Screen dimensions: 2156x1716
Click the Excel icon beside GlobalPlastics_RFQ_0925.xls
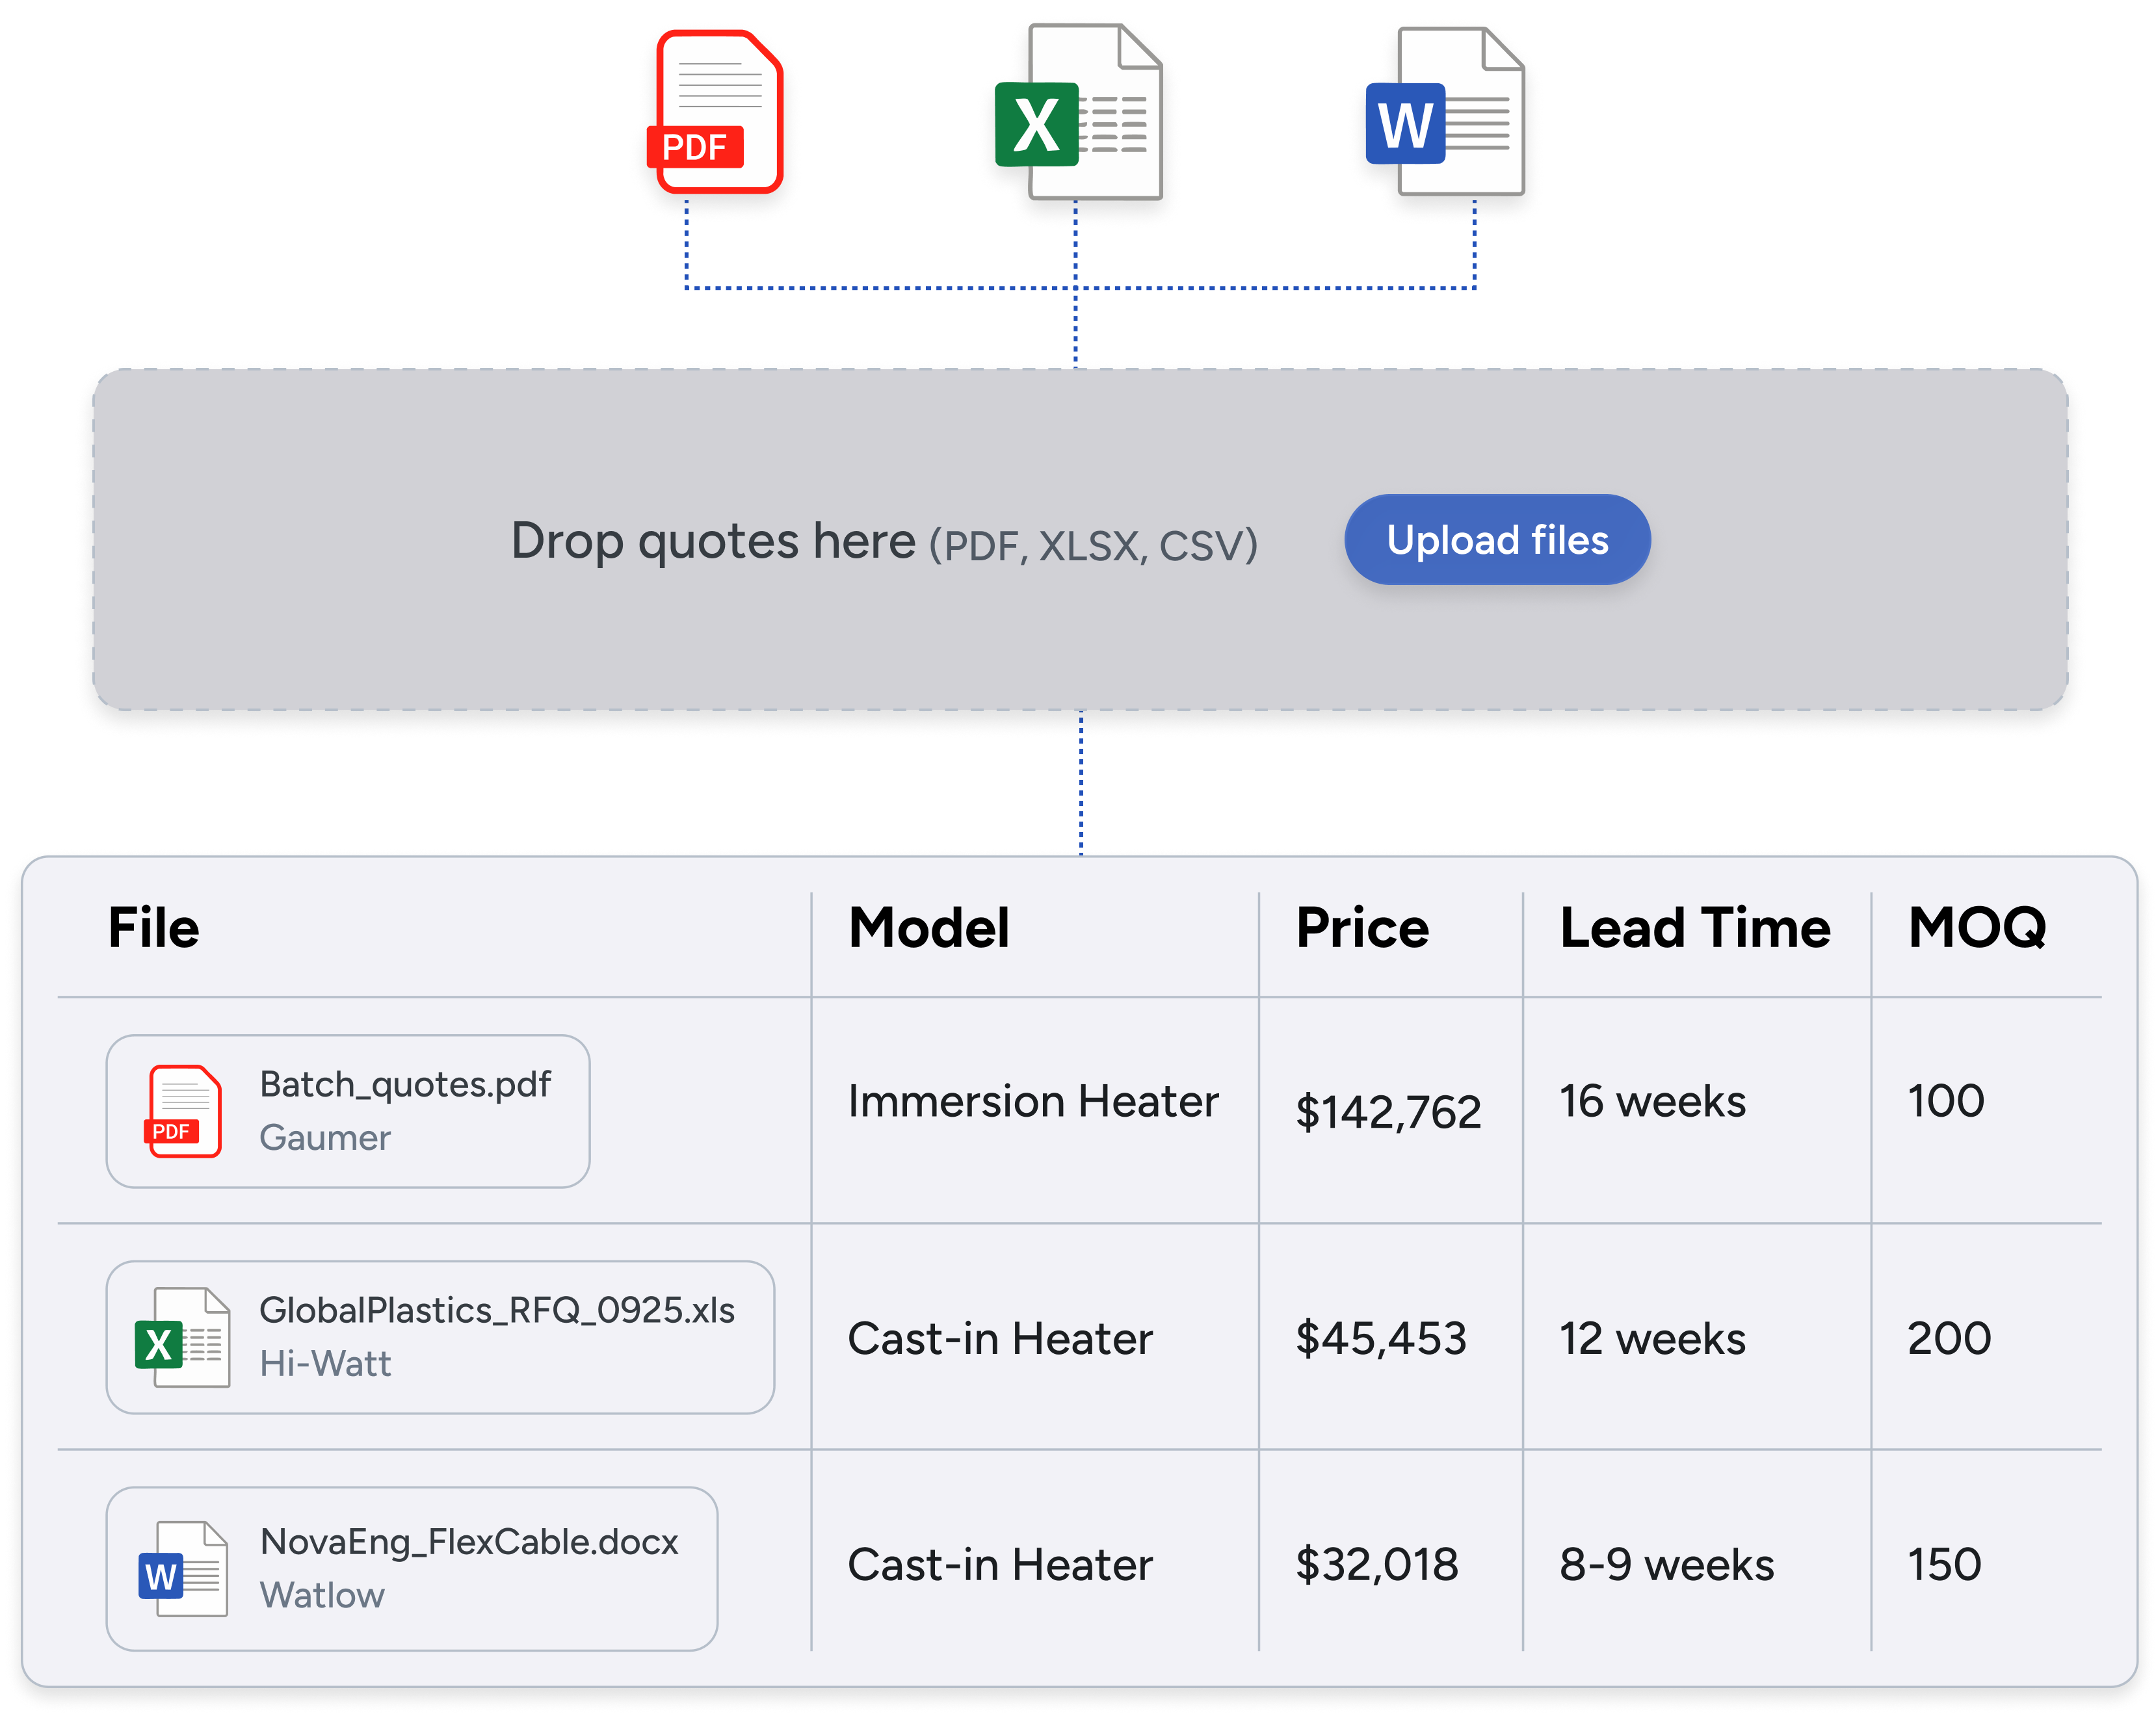click(x=183, y=1337)
